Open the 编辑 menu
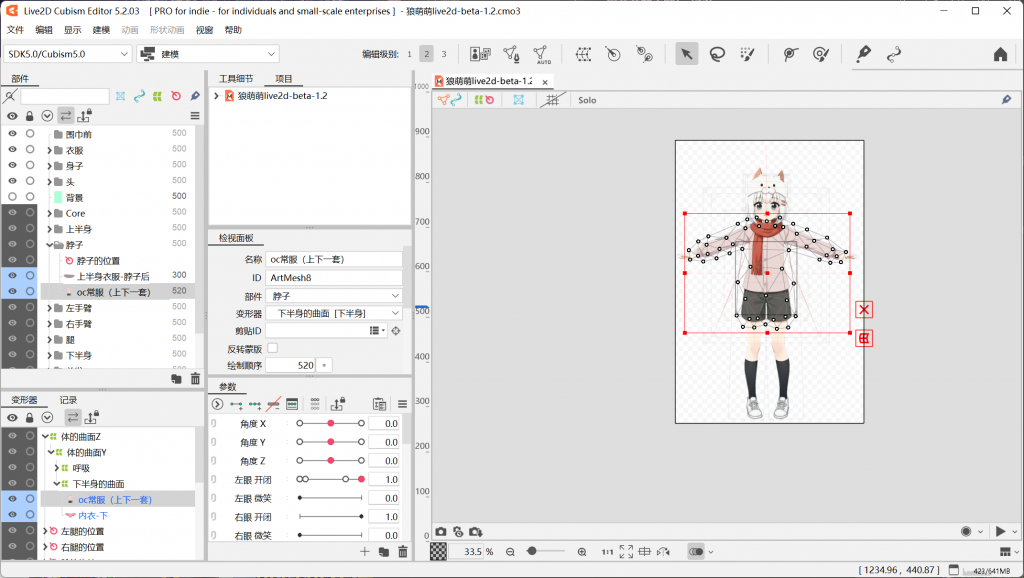 (x=44, y=30)
